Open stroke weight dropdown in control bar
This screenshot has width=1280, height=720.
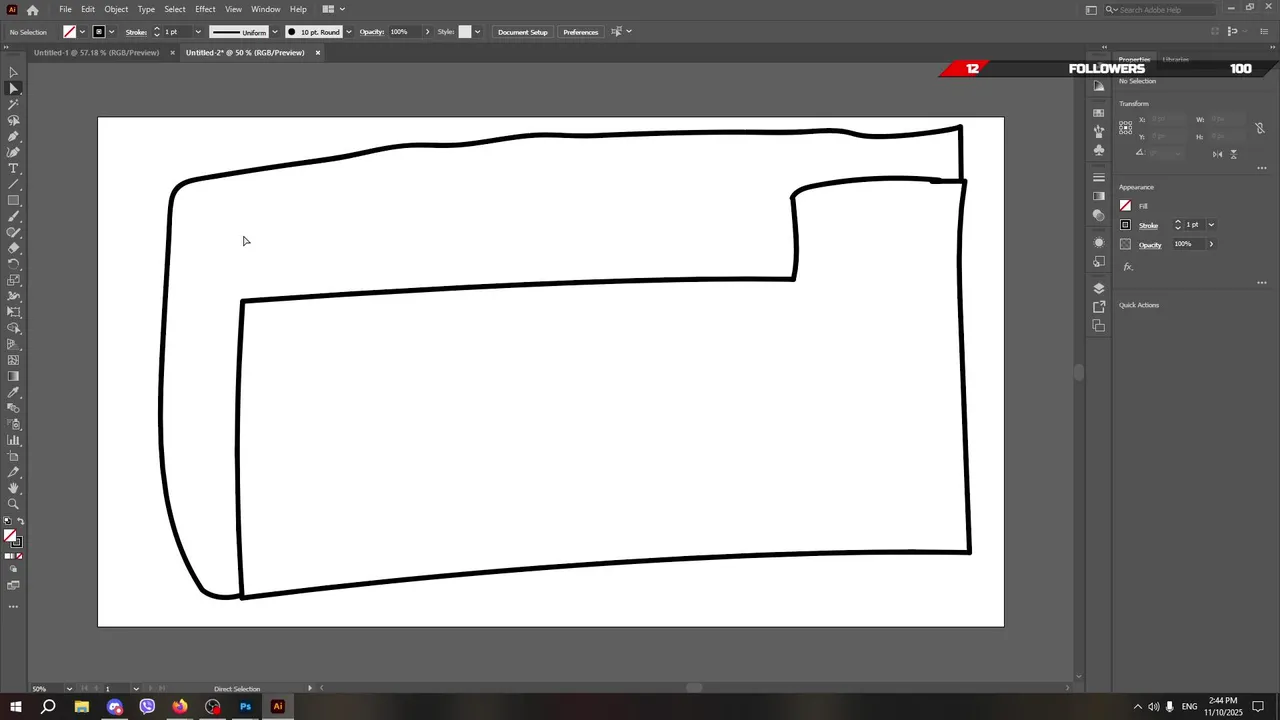[198, 32]
